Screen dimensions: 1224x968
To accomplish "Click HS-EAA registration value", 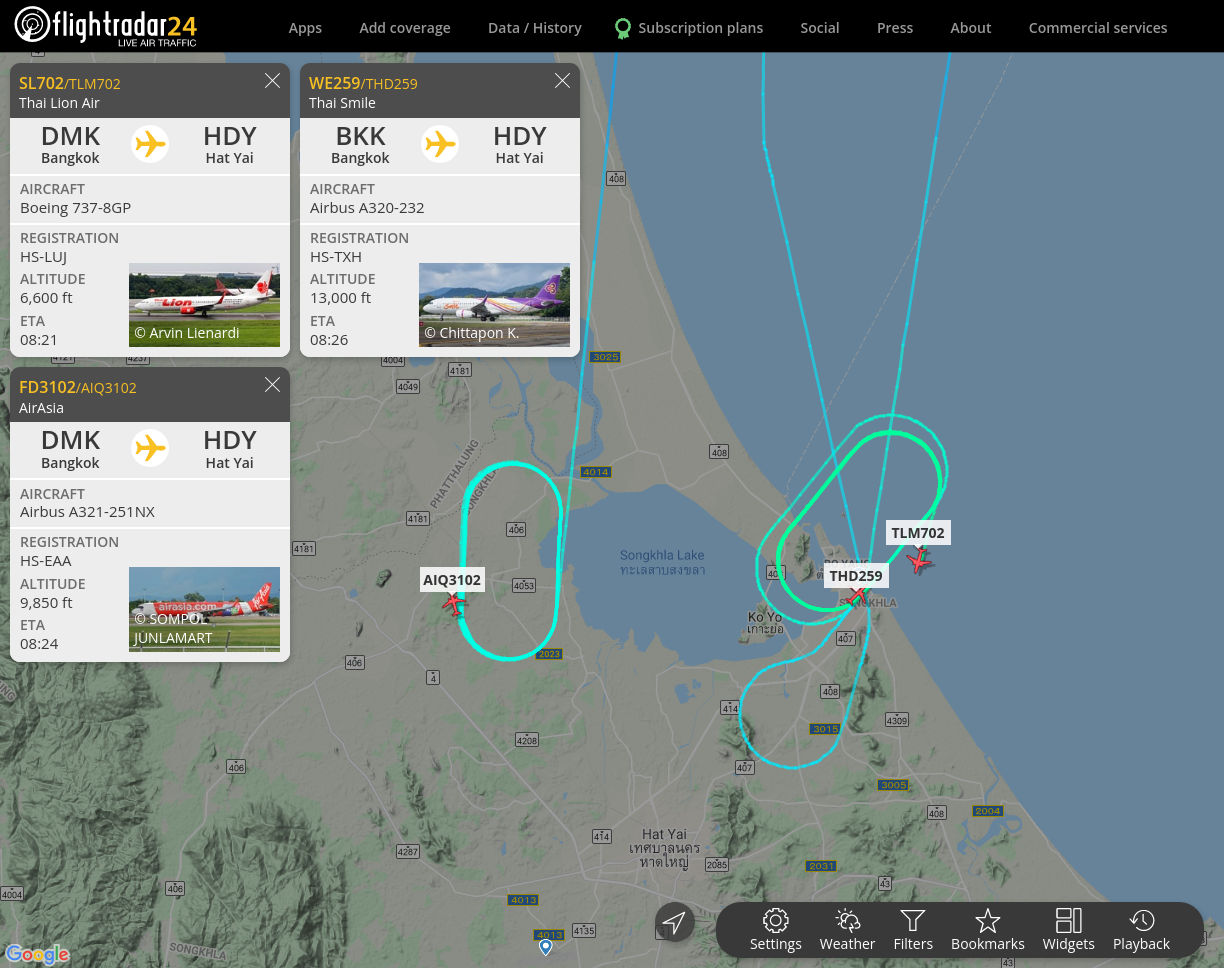I will click(x=44, y=560).
